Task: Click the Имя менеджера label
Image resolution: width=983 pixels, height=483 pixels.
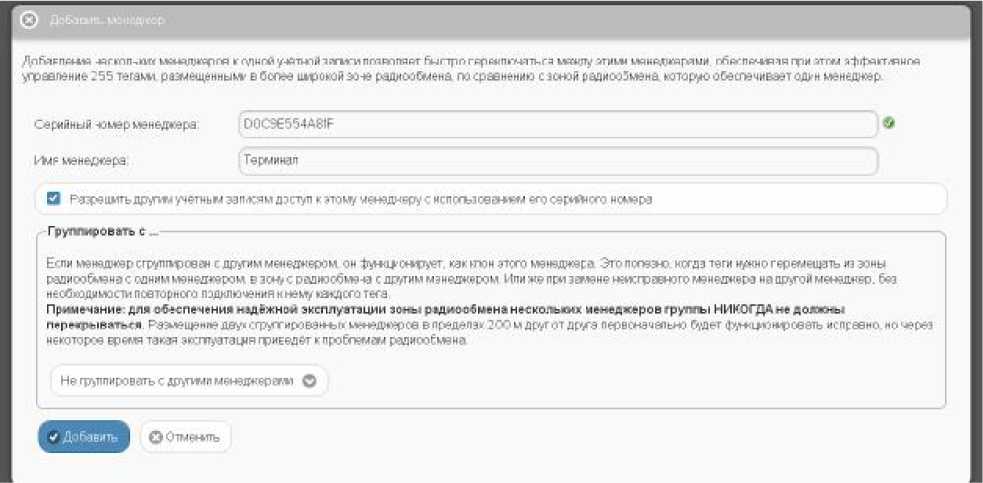Action: (x=81, y=161)
